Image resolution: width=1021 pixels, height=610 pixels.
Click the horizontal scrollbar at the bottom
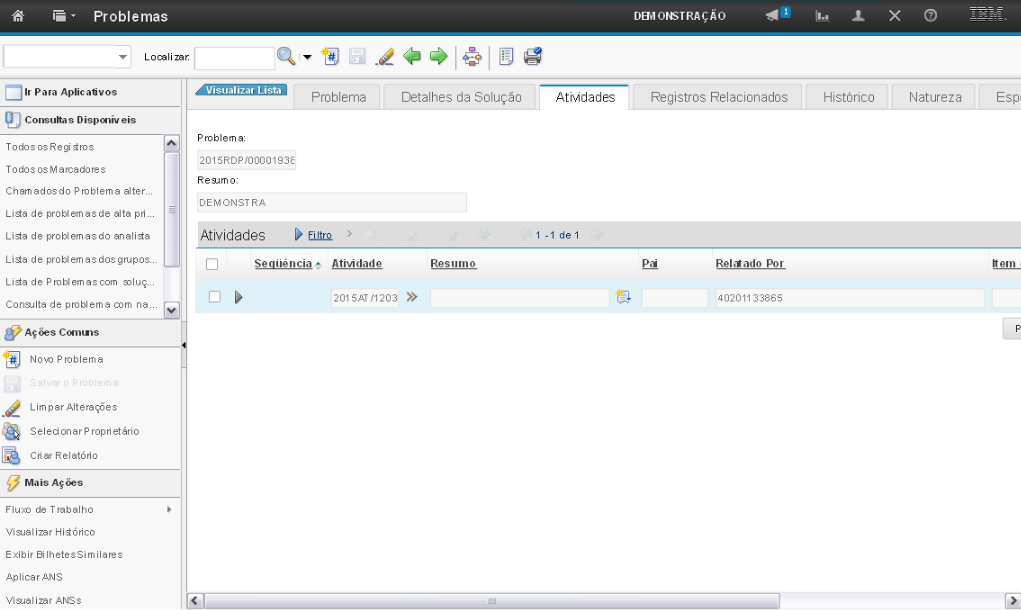point(490,601)
